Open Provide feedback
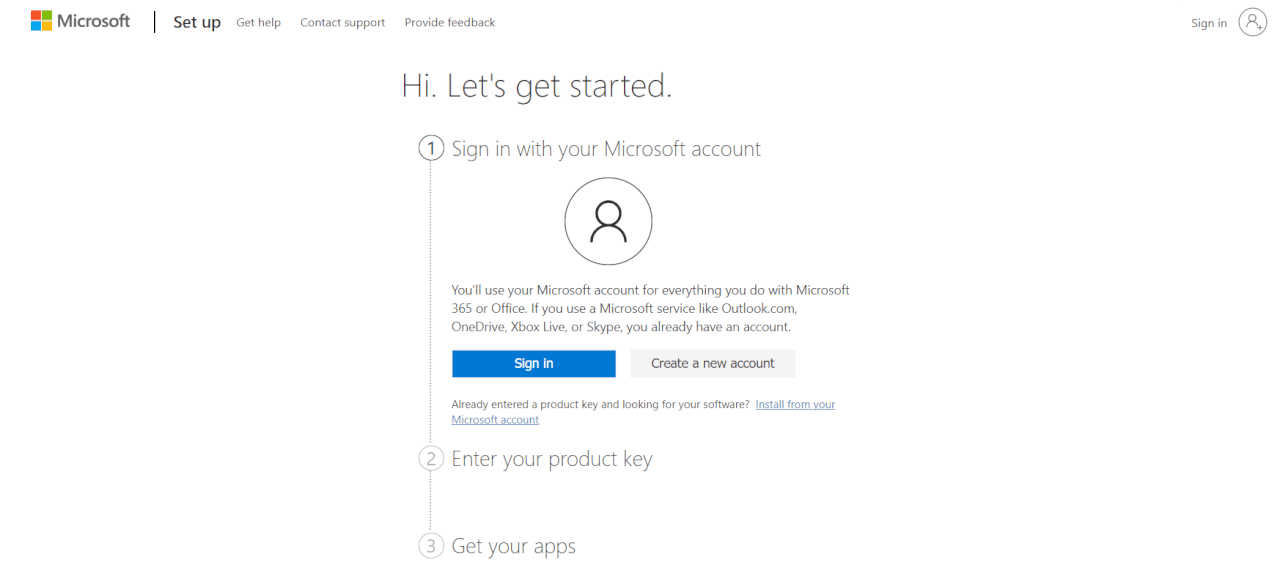This screenshot has height=576, width=1280. coord(449,22)
